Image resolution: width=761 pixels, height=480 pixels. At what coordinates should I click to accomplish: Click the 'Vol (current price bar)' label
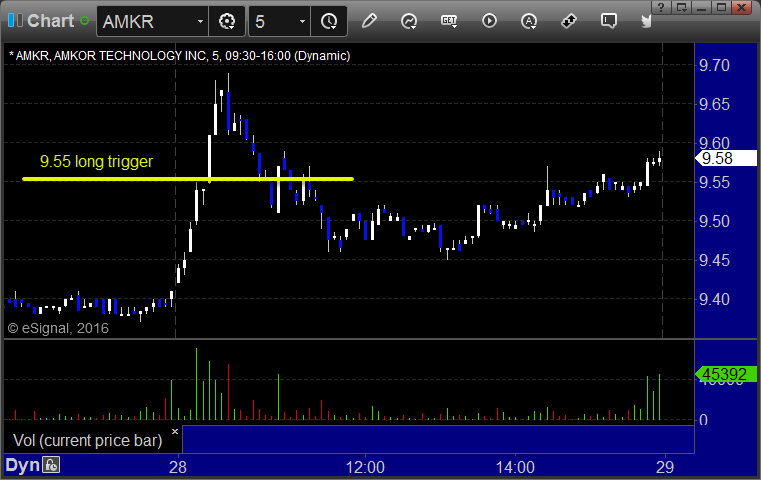(87, 440)
